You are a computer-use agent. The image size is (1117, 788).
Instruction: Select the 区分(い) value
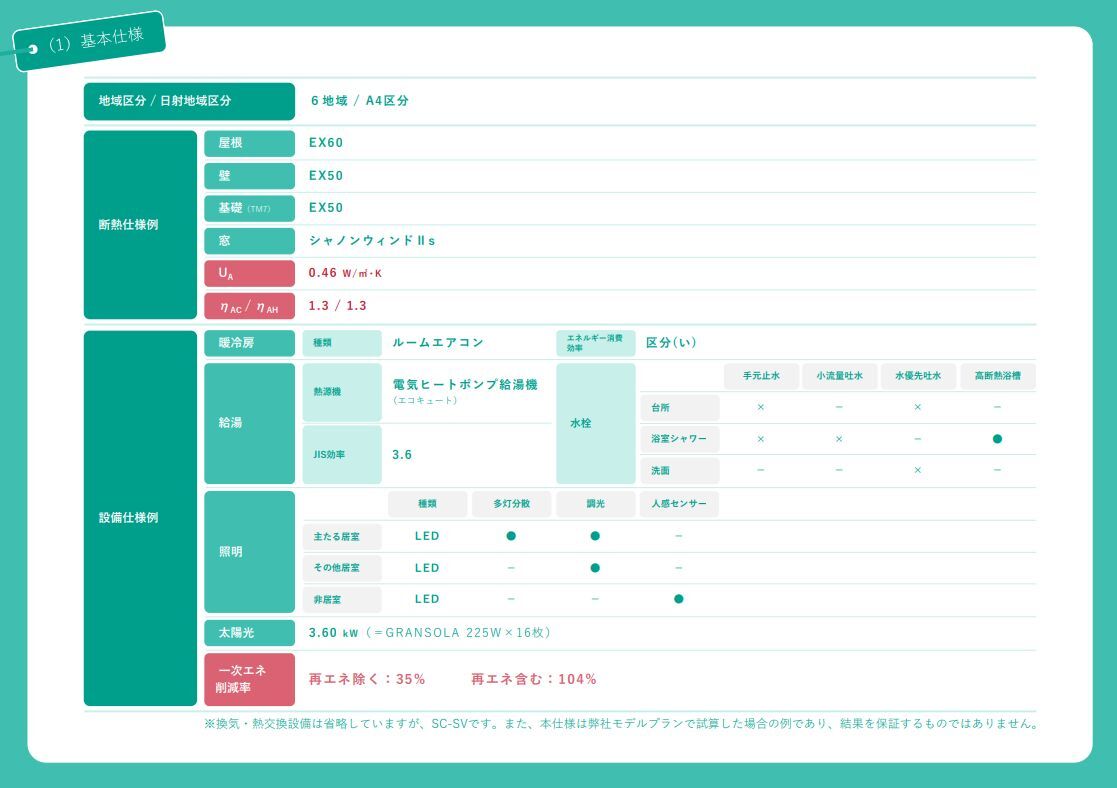coord(671,343)
